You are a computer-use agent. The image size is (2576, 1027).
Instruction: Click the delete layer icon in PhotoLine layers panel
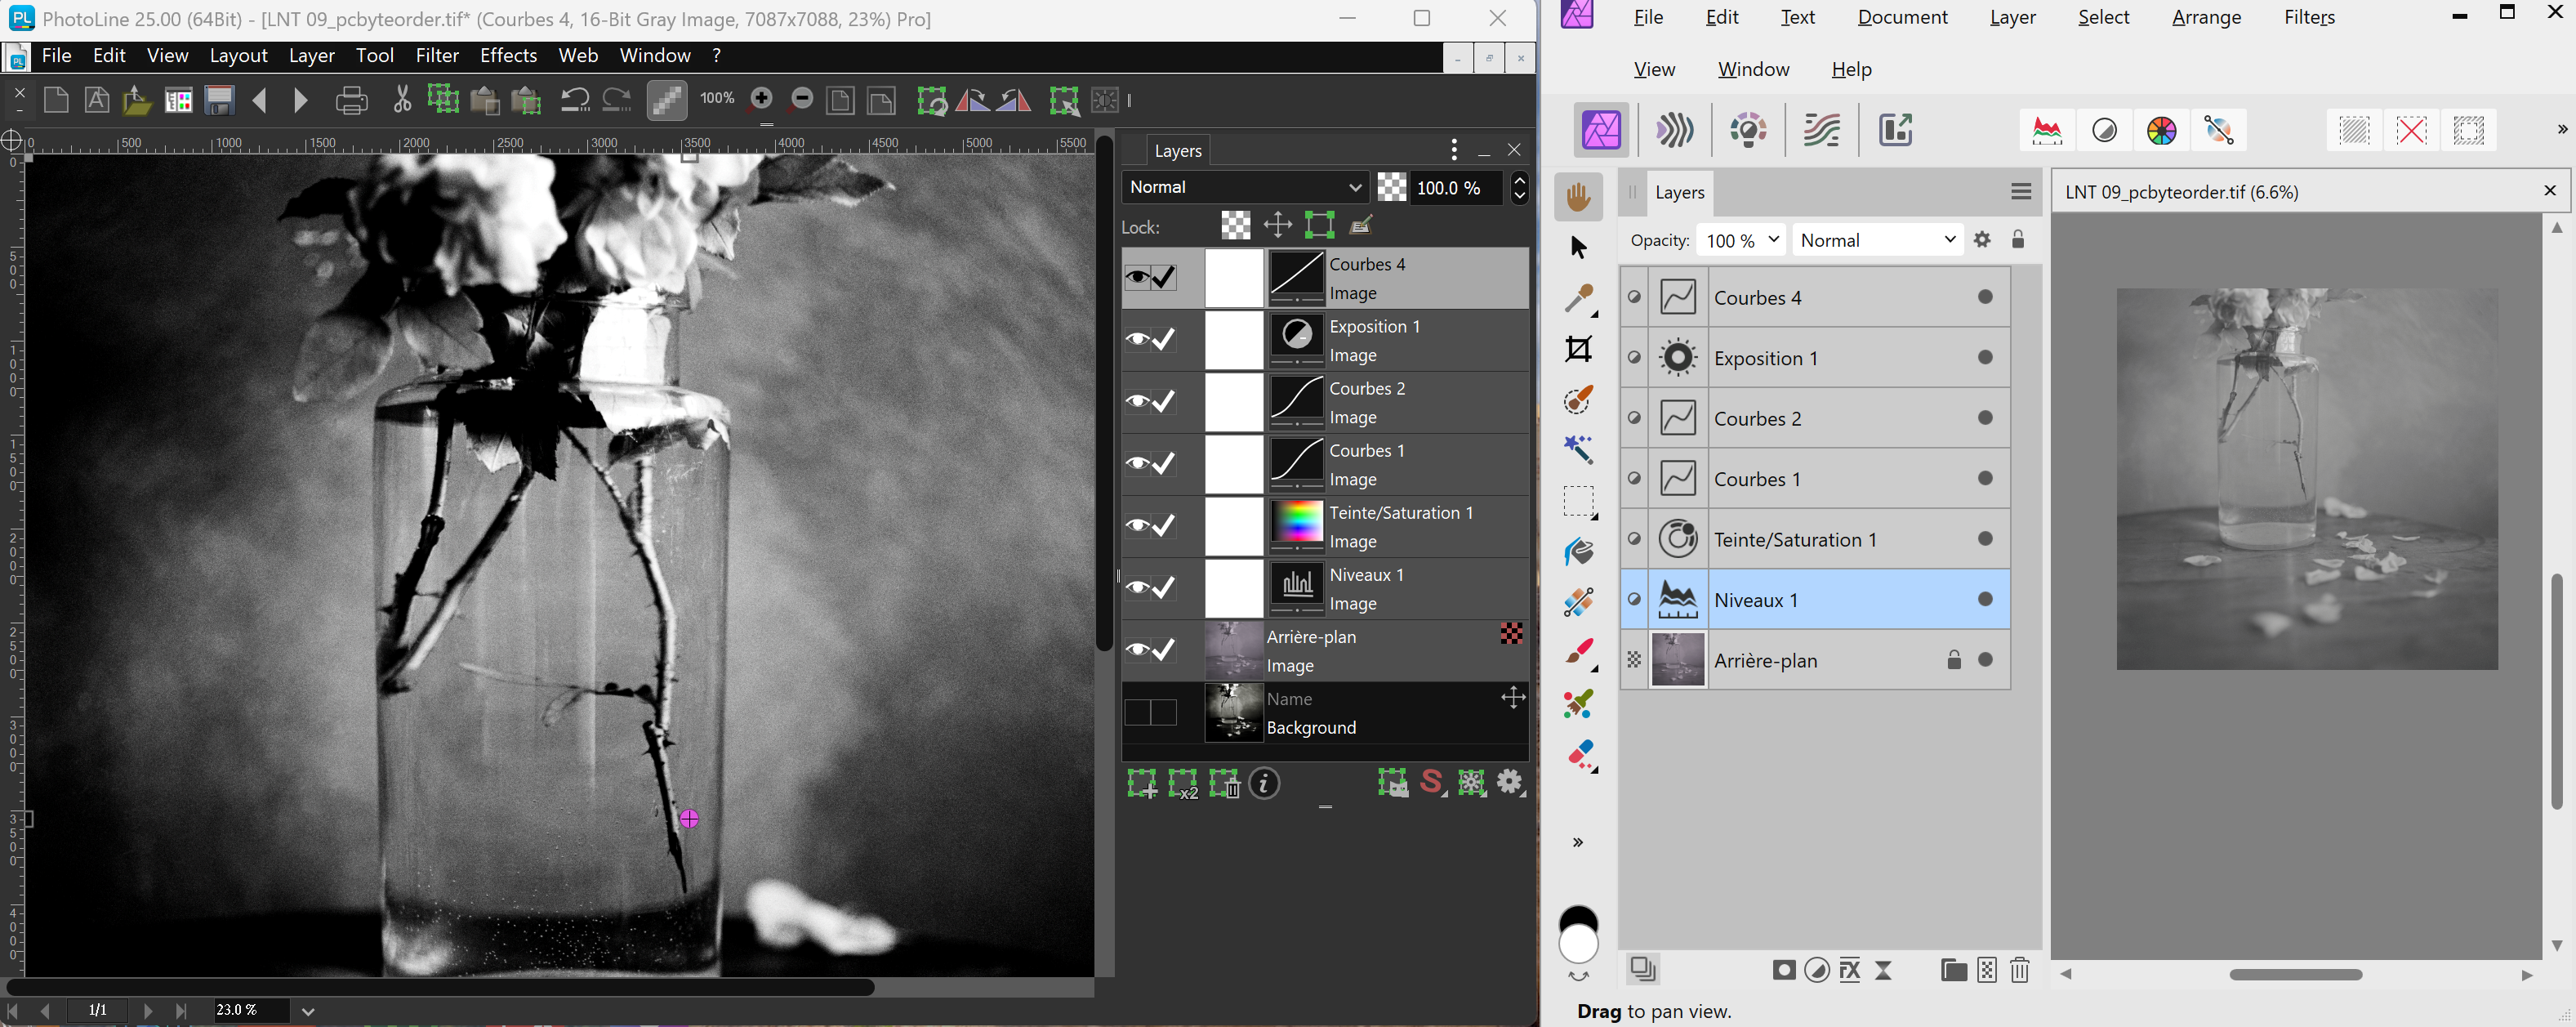pos(1224,784)
